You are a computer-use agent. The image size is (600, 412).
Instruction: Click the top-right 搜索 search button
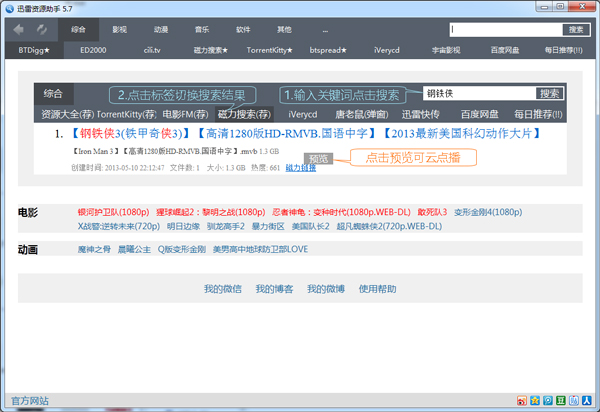click(x=576, y=29)
